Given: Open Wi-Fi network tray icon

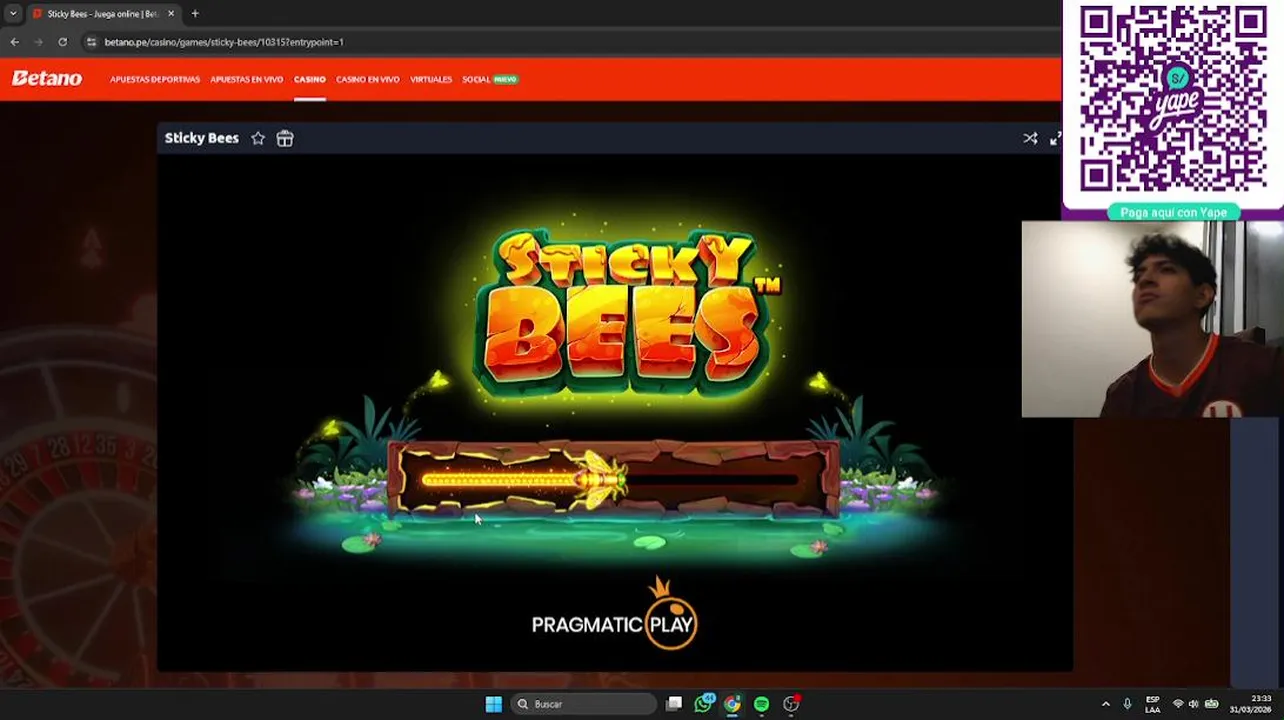Looking at the screenshot, I should [1177, 704].
